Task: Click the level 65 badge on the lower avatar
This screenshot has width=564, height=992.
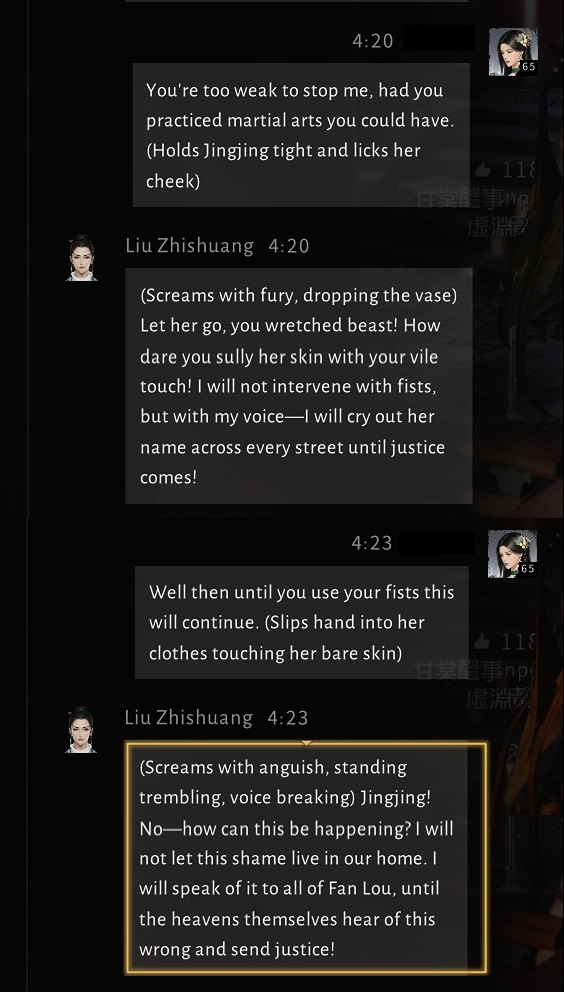Action: click(x=528, y=569)
